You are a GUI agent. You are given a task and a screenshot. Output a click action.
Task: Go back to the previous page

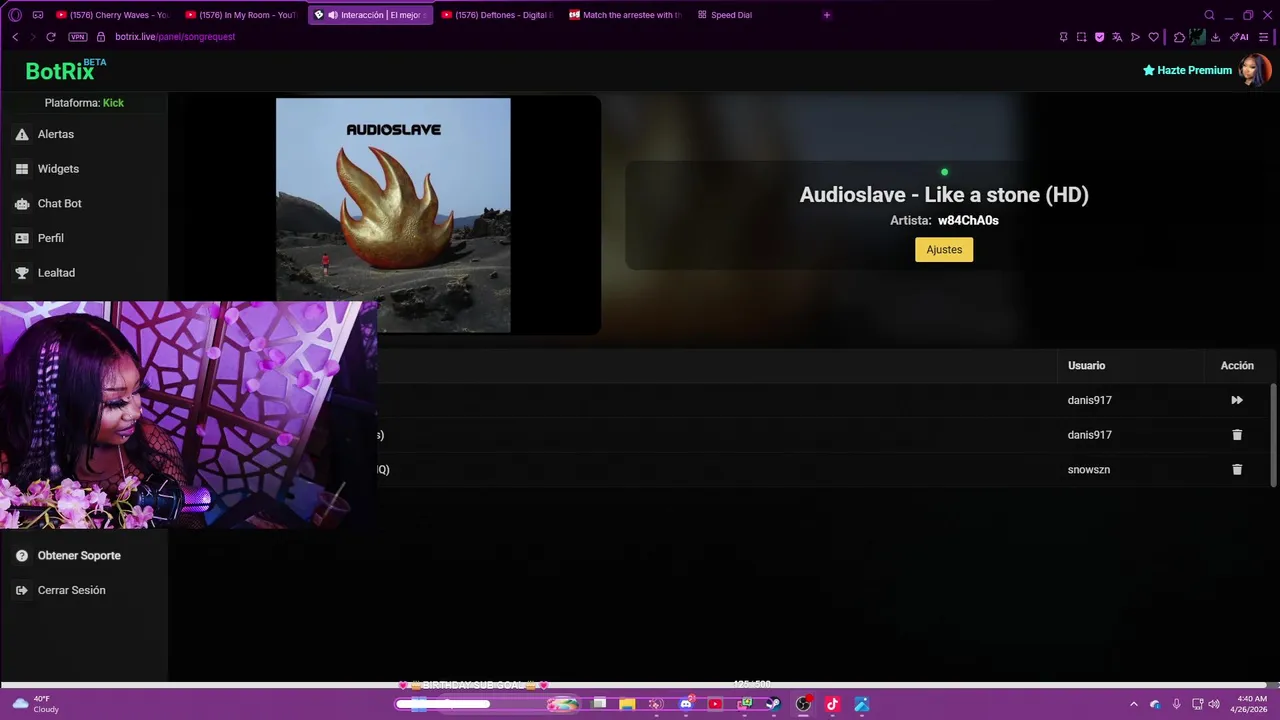point(15,37)
